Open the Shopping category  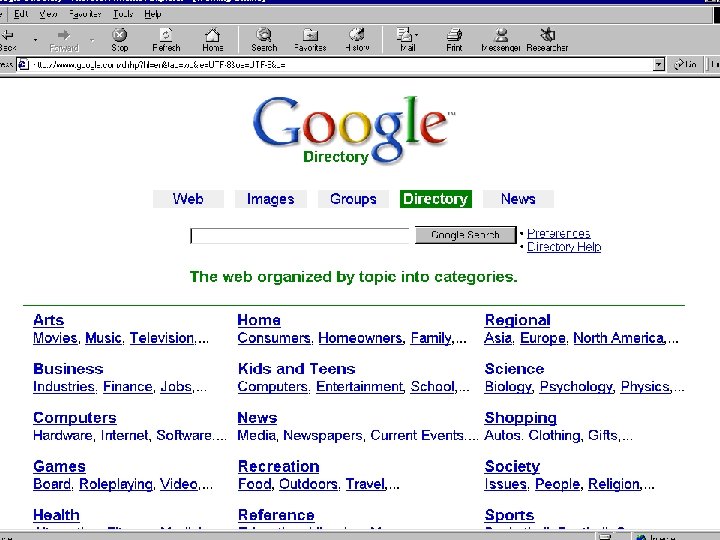(520, 417)
